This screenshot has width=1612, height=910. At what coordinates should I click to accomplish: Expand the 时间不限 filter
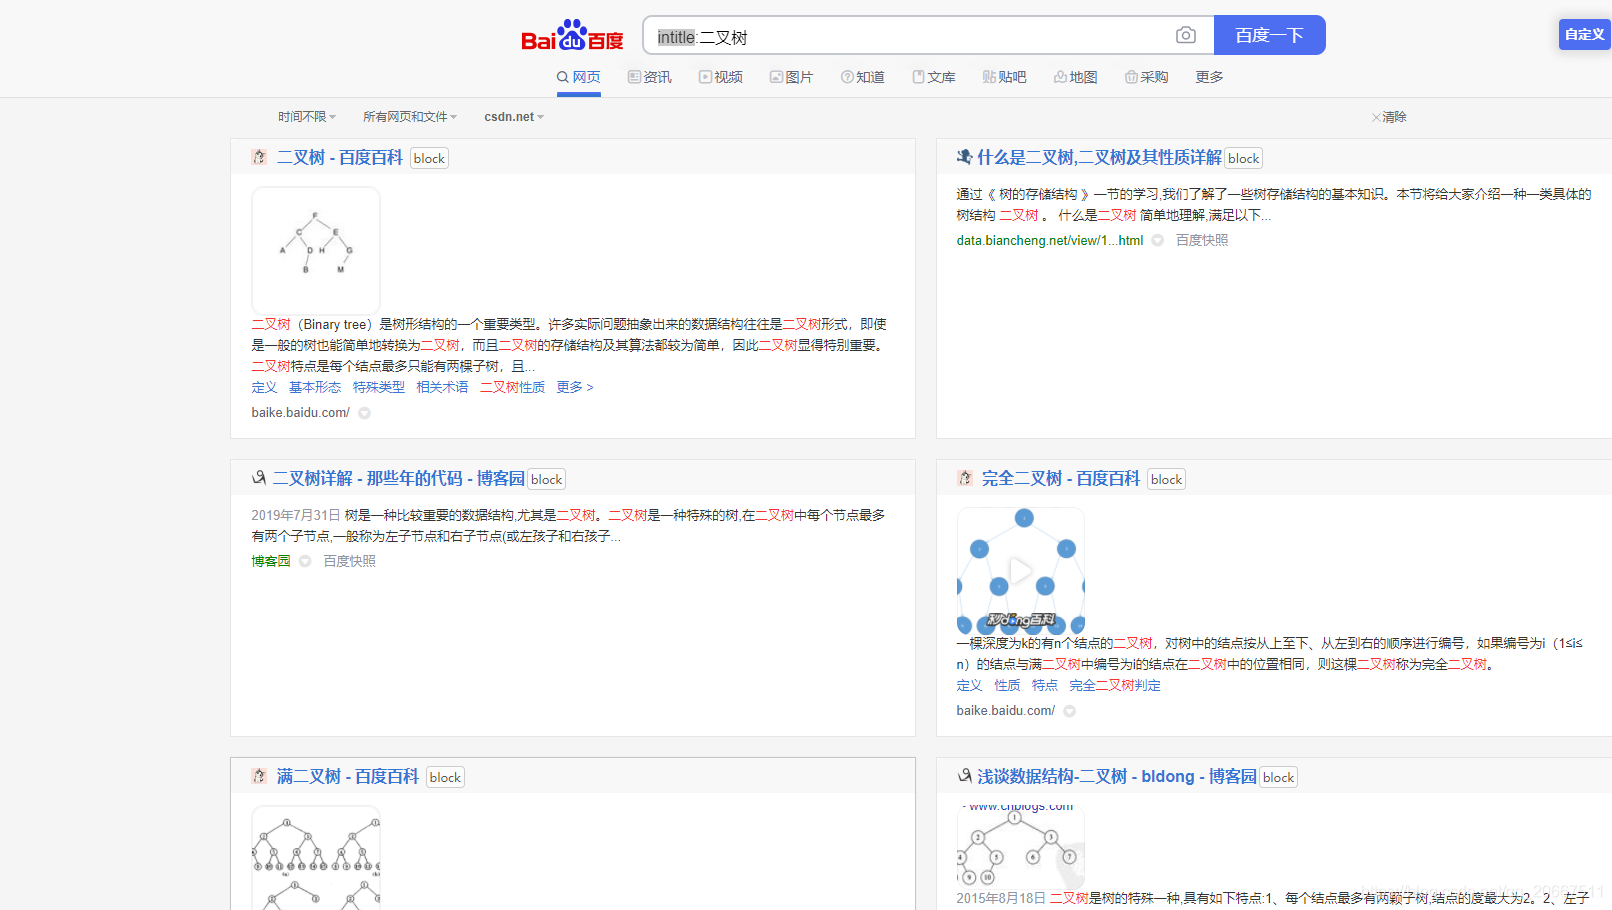(307, 117)
